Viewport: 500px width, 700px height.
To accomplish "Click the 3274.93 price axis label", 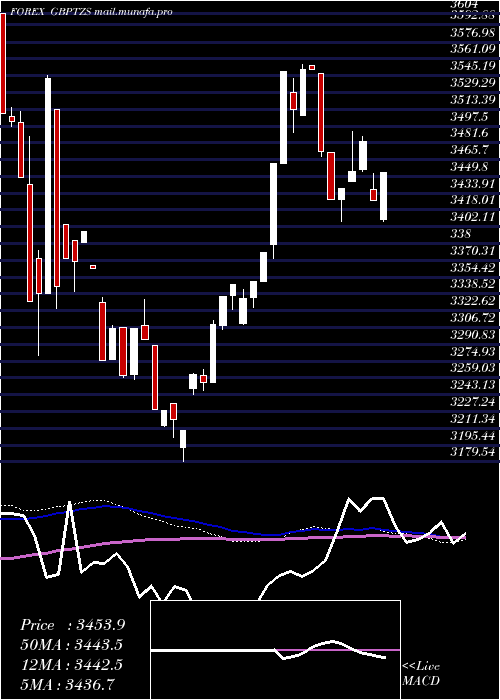I will tap(473, 351).
